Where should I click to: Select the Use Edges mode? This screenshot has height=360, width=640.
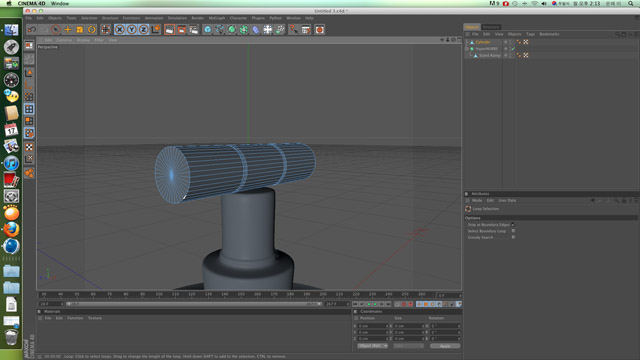(29, 109)
